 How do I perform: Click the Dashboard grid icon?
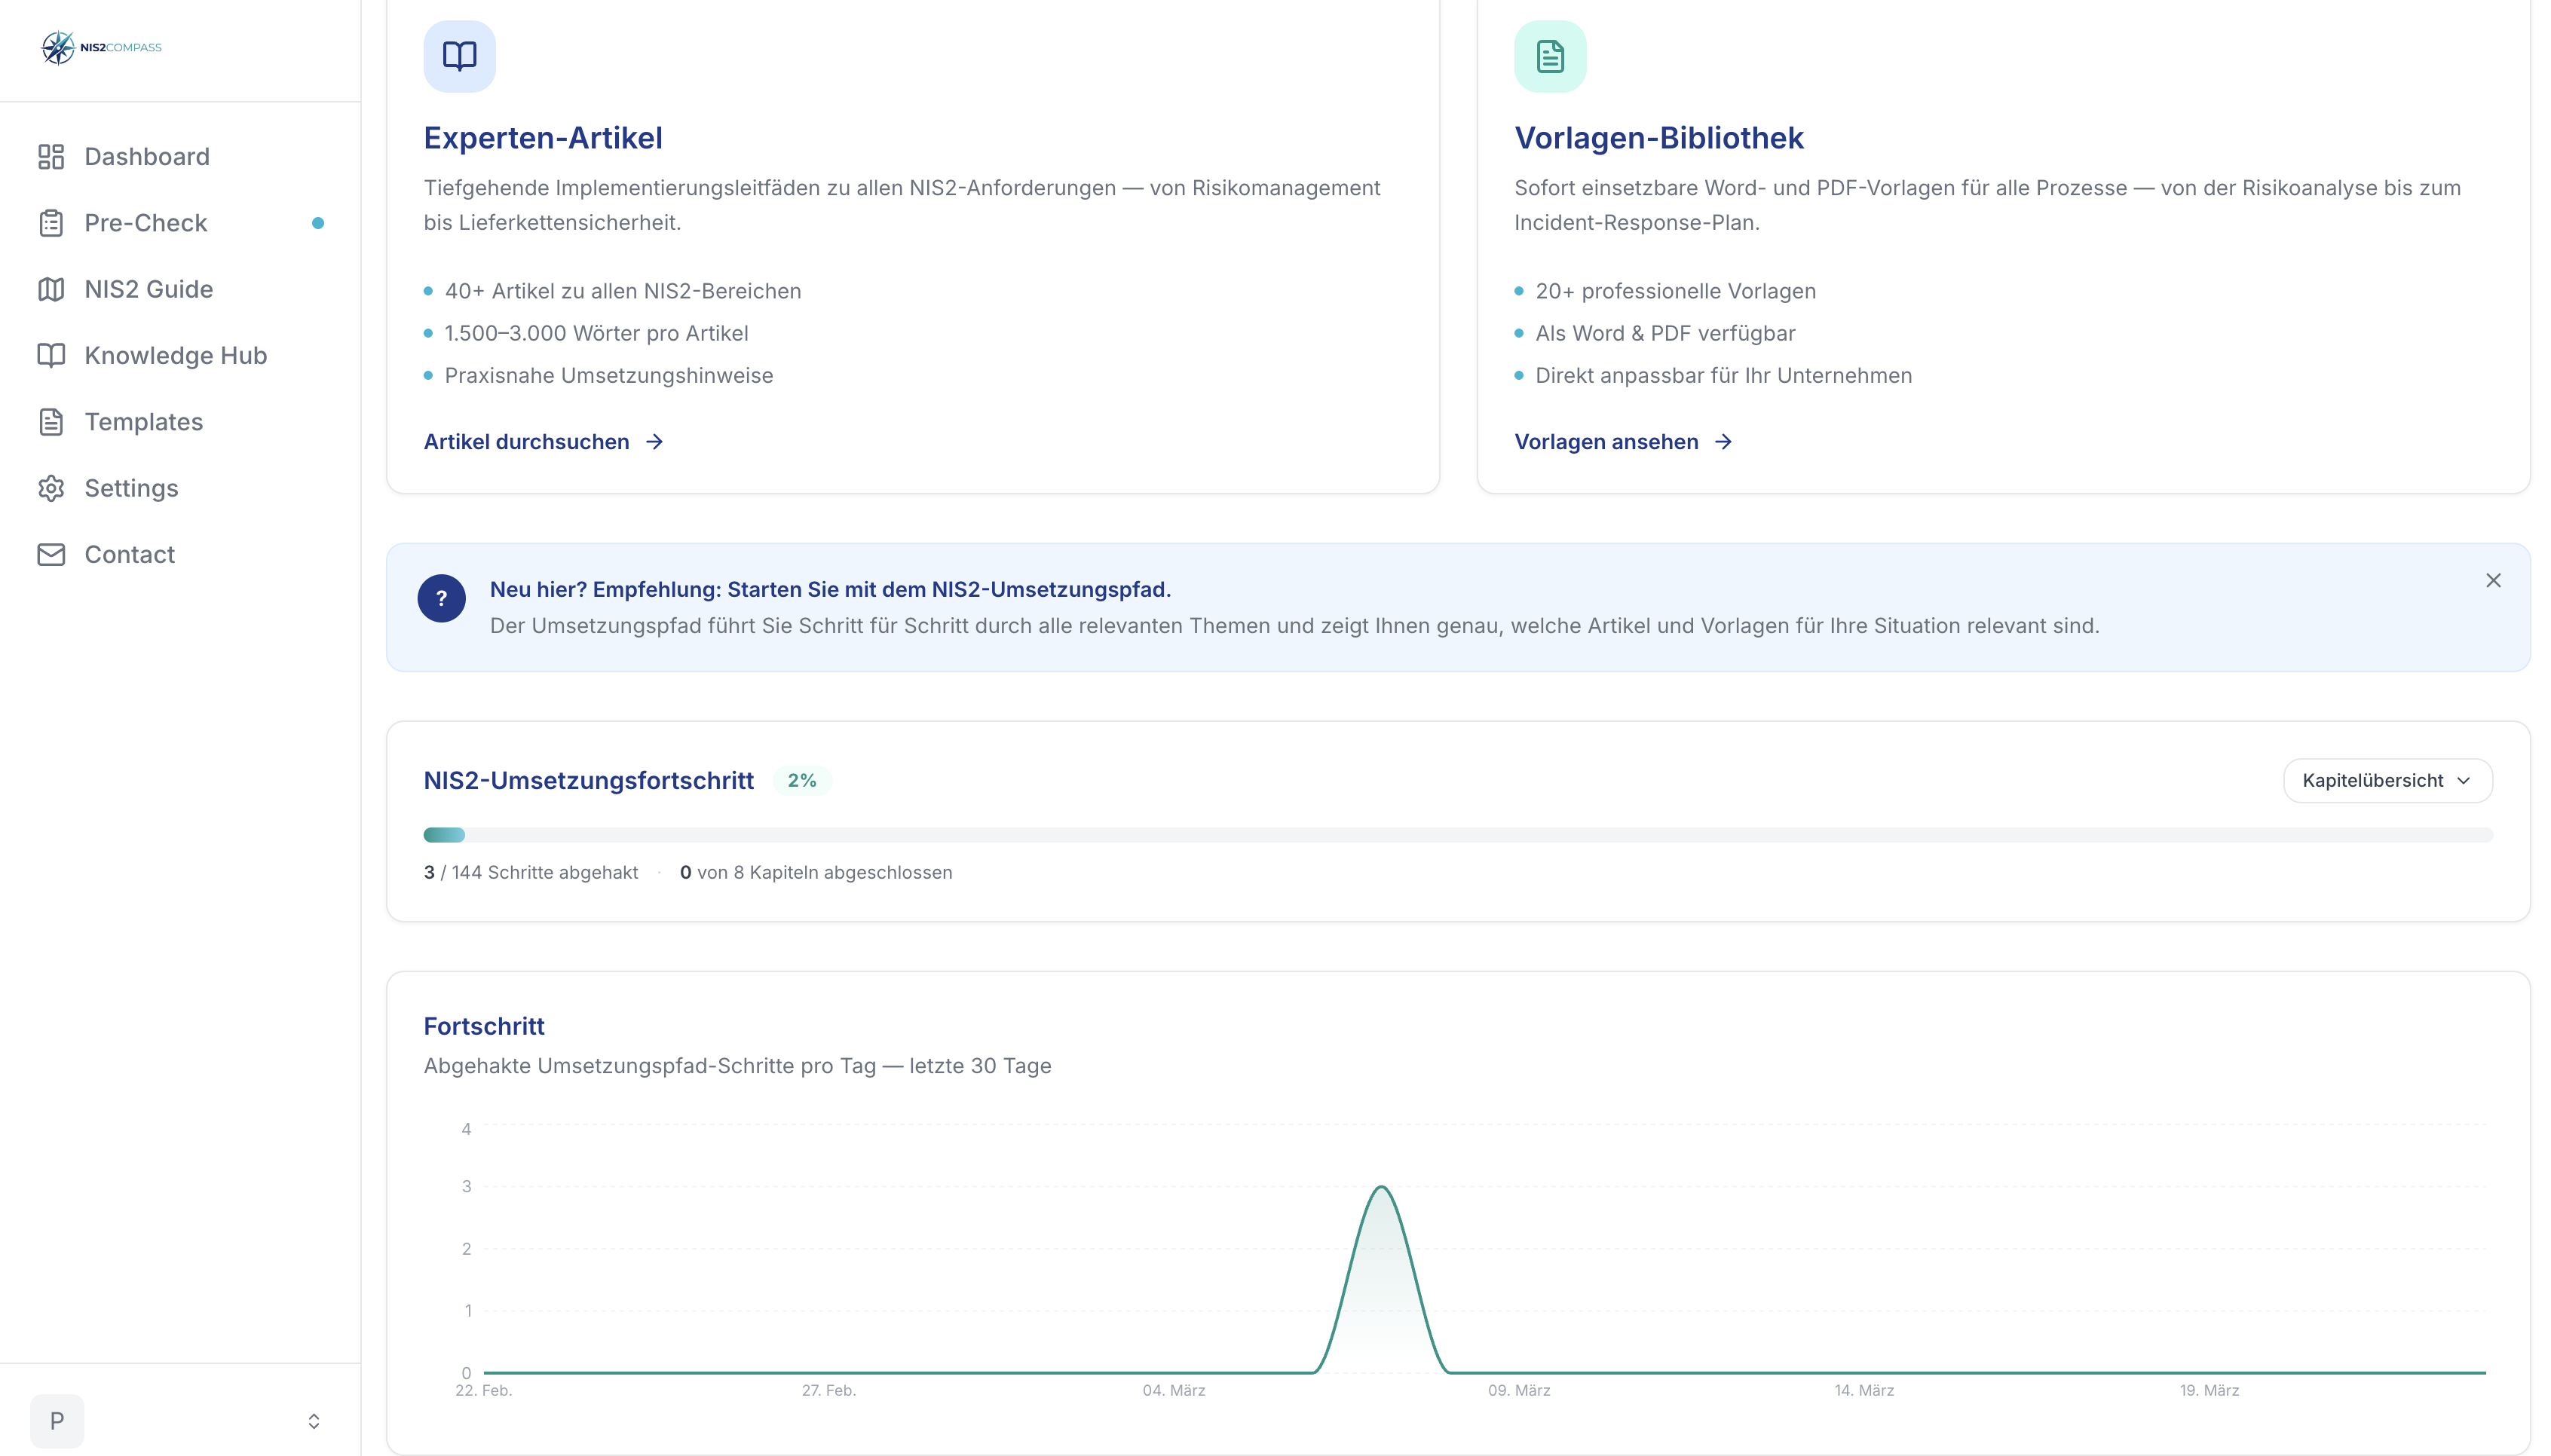pyautogui.click(x=51, y=157)
